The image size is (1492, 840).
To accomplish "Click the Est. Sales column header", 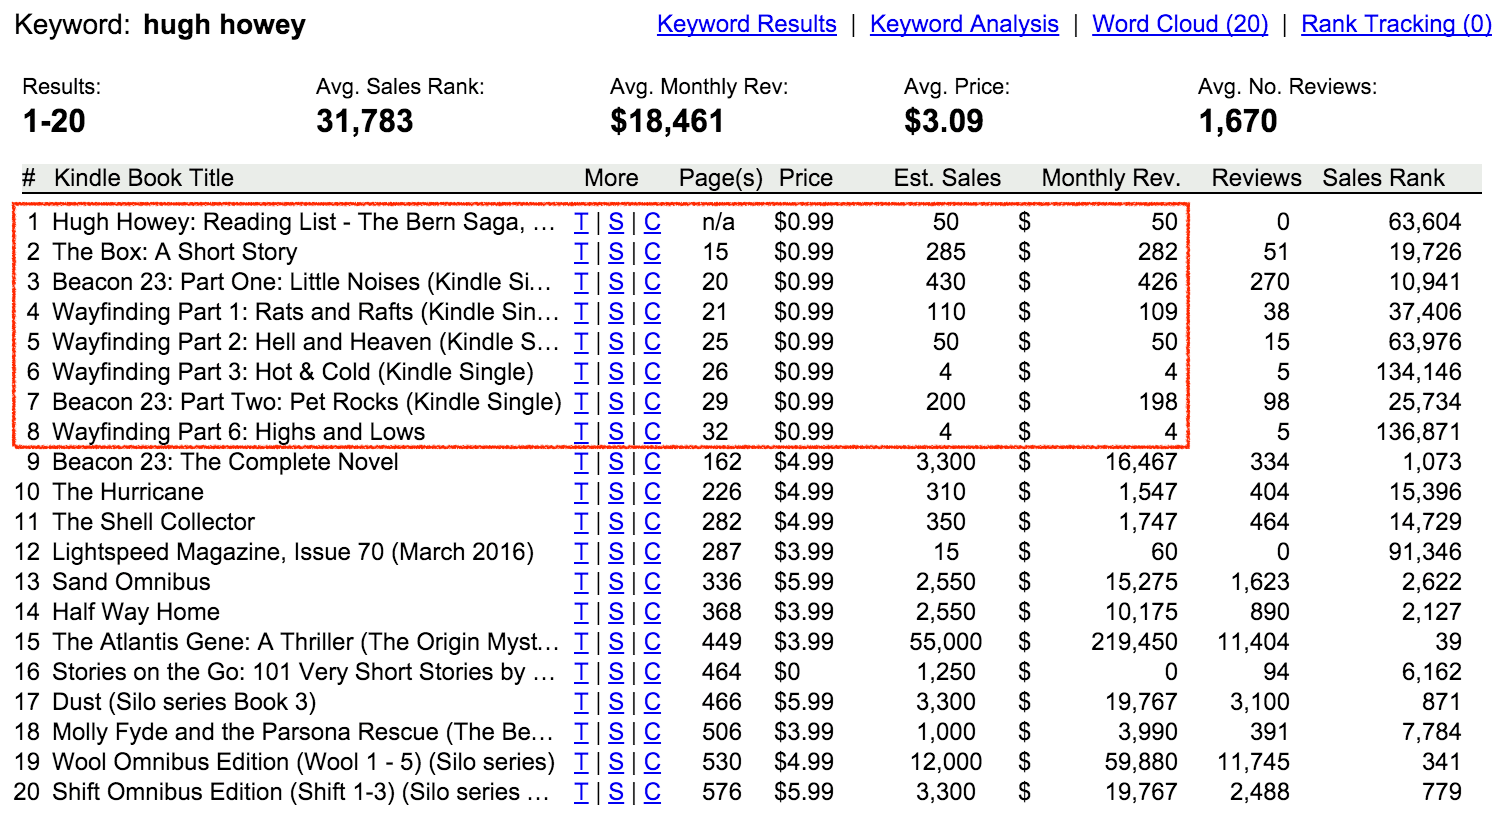I will [x=947, y=178].
